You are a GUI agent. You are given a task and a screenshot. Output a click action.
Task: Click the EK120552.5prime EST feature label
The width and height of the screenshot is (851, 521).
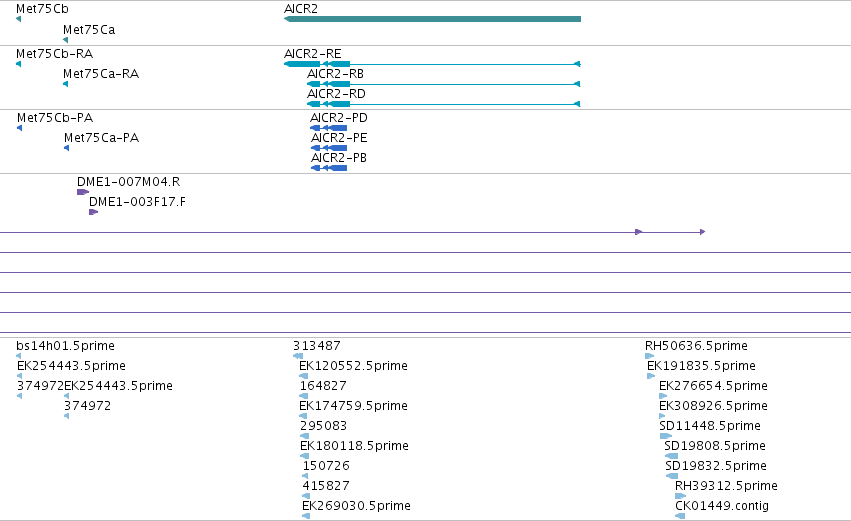click(353, 366)
